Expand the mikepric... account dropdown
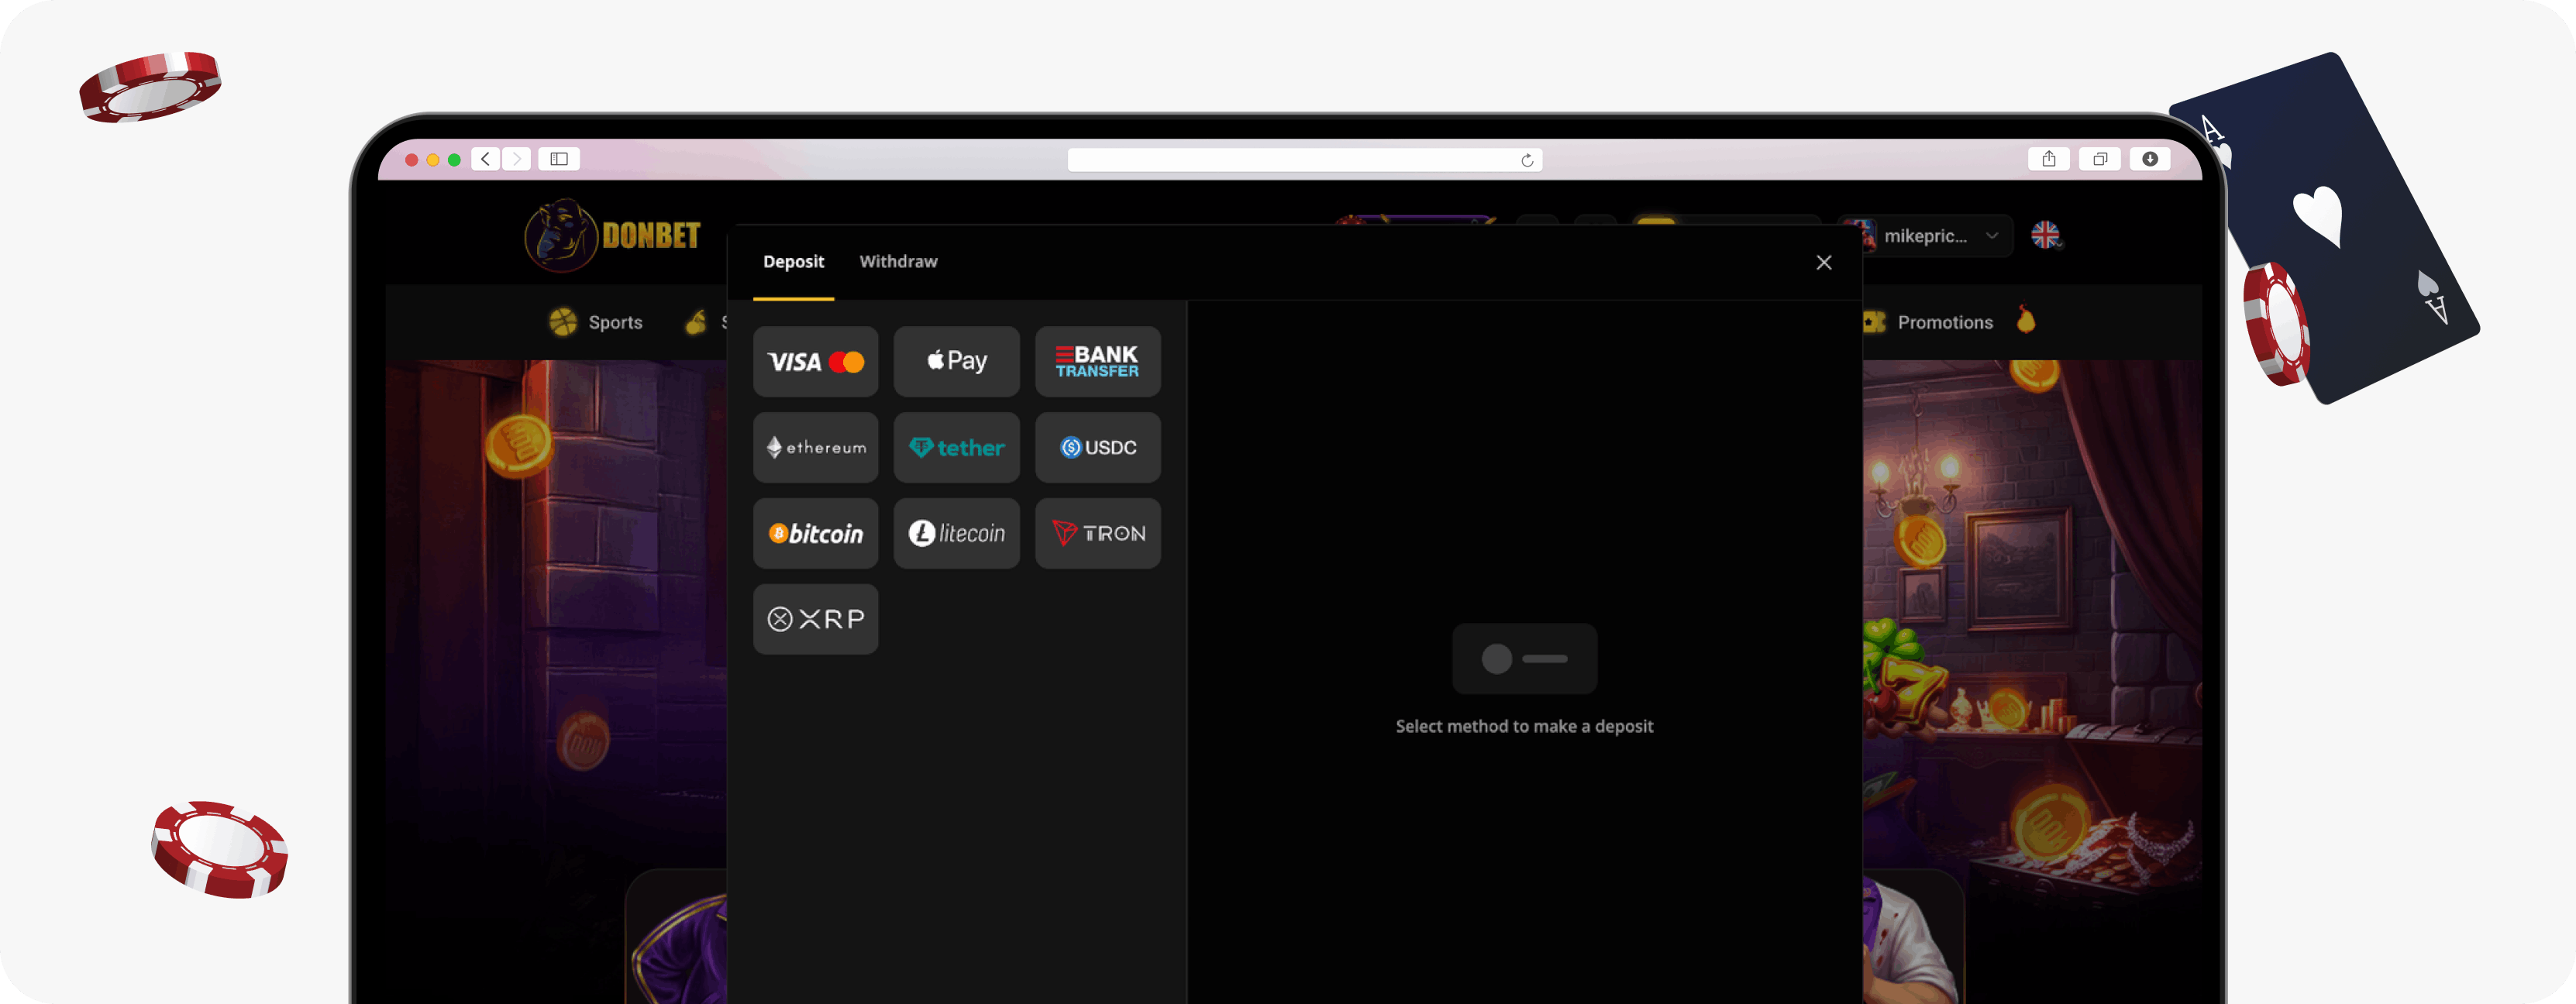The image size is (2576, 1004). [1926, 236]
